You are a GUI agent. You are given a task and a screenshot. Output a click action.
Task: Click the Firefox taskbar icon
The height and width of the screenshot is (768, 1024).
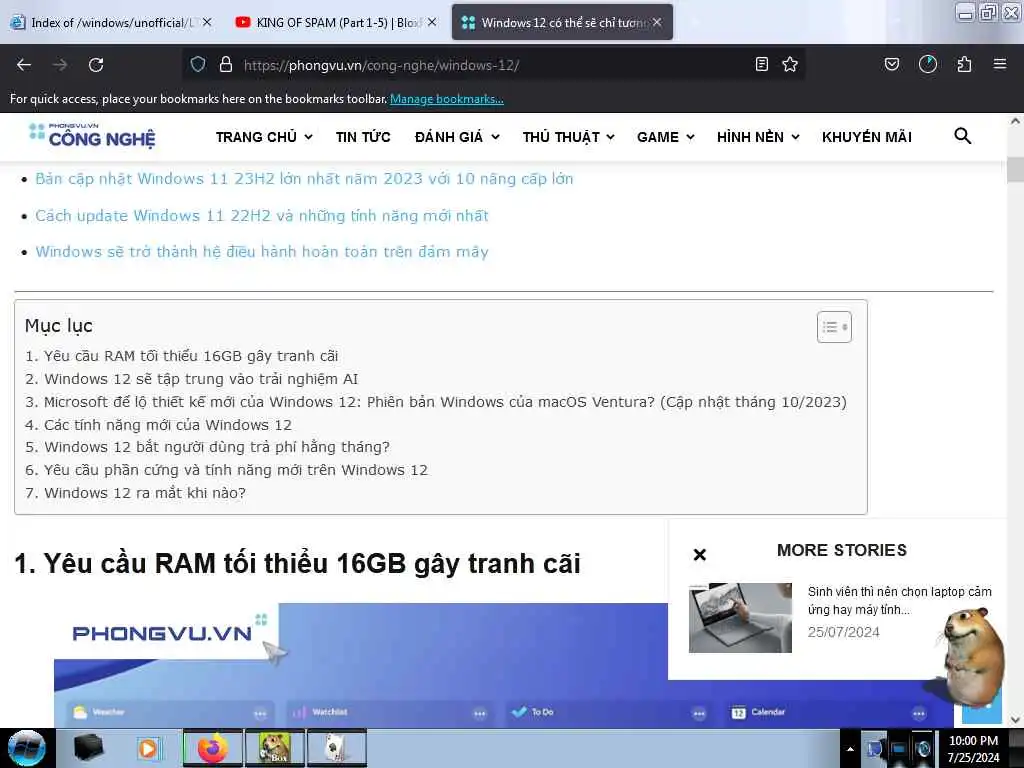213,748
